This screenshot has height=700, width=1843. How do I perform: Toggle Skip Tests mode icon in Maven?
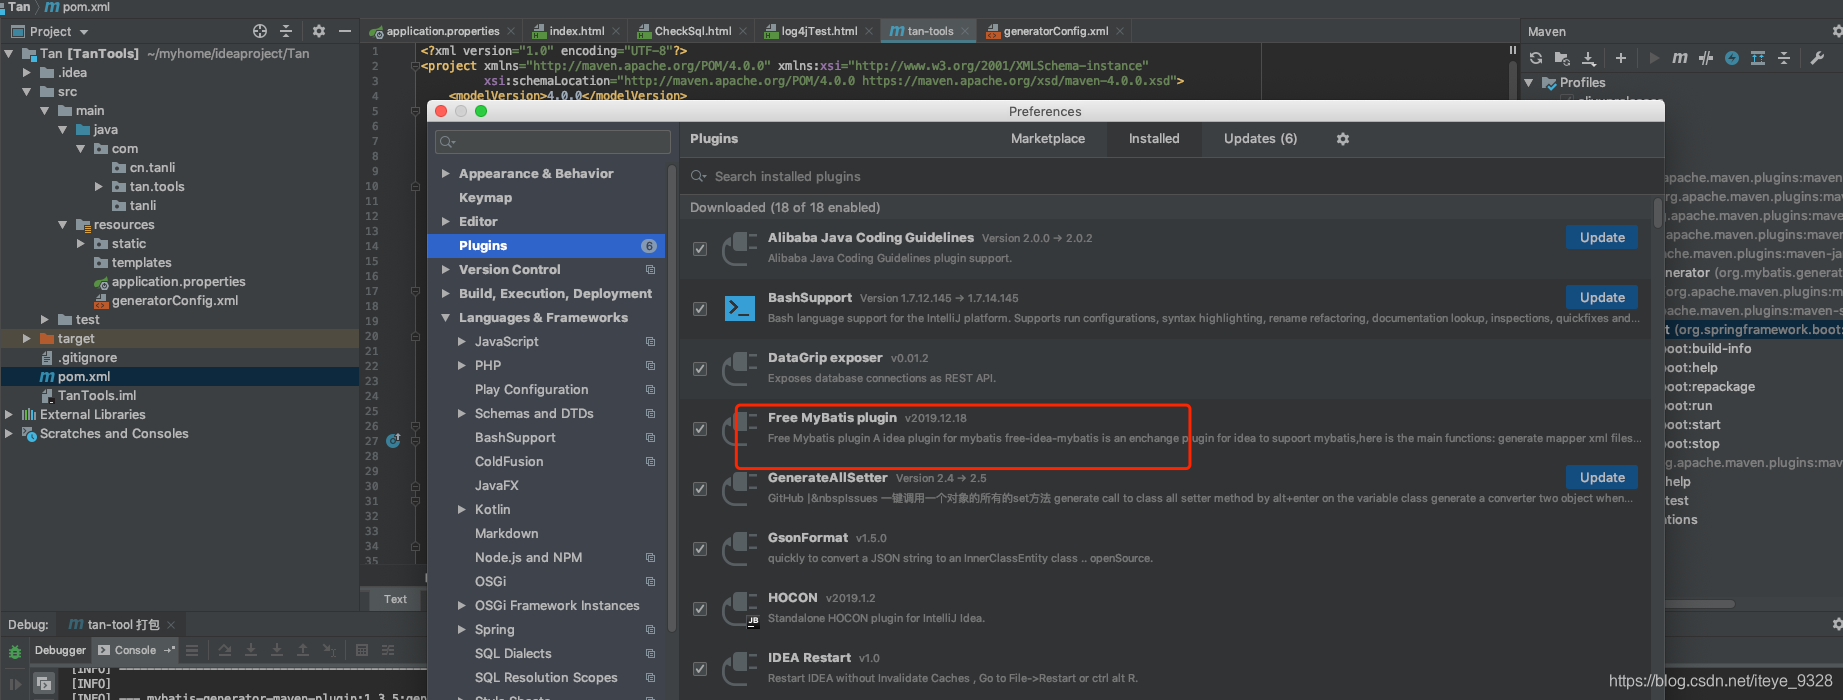(x=1706, y=58)
